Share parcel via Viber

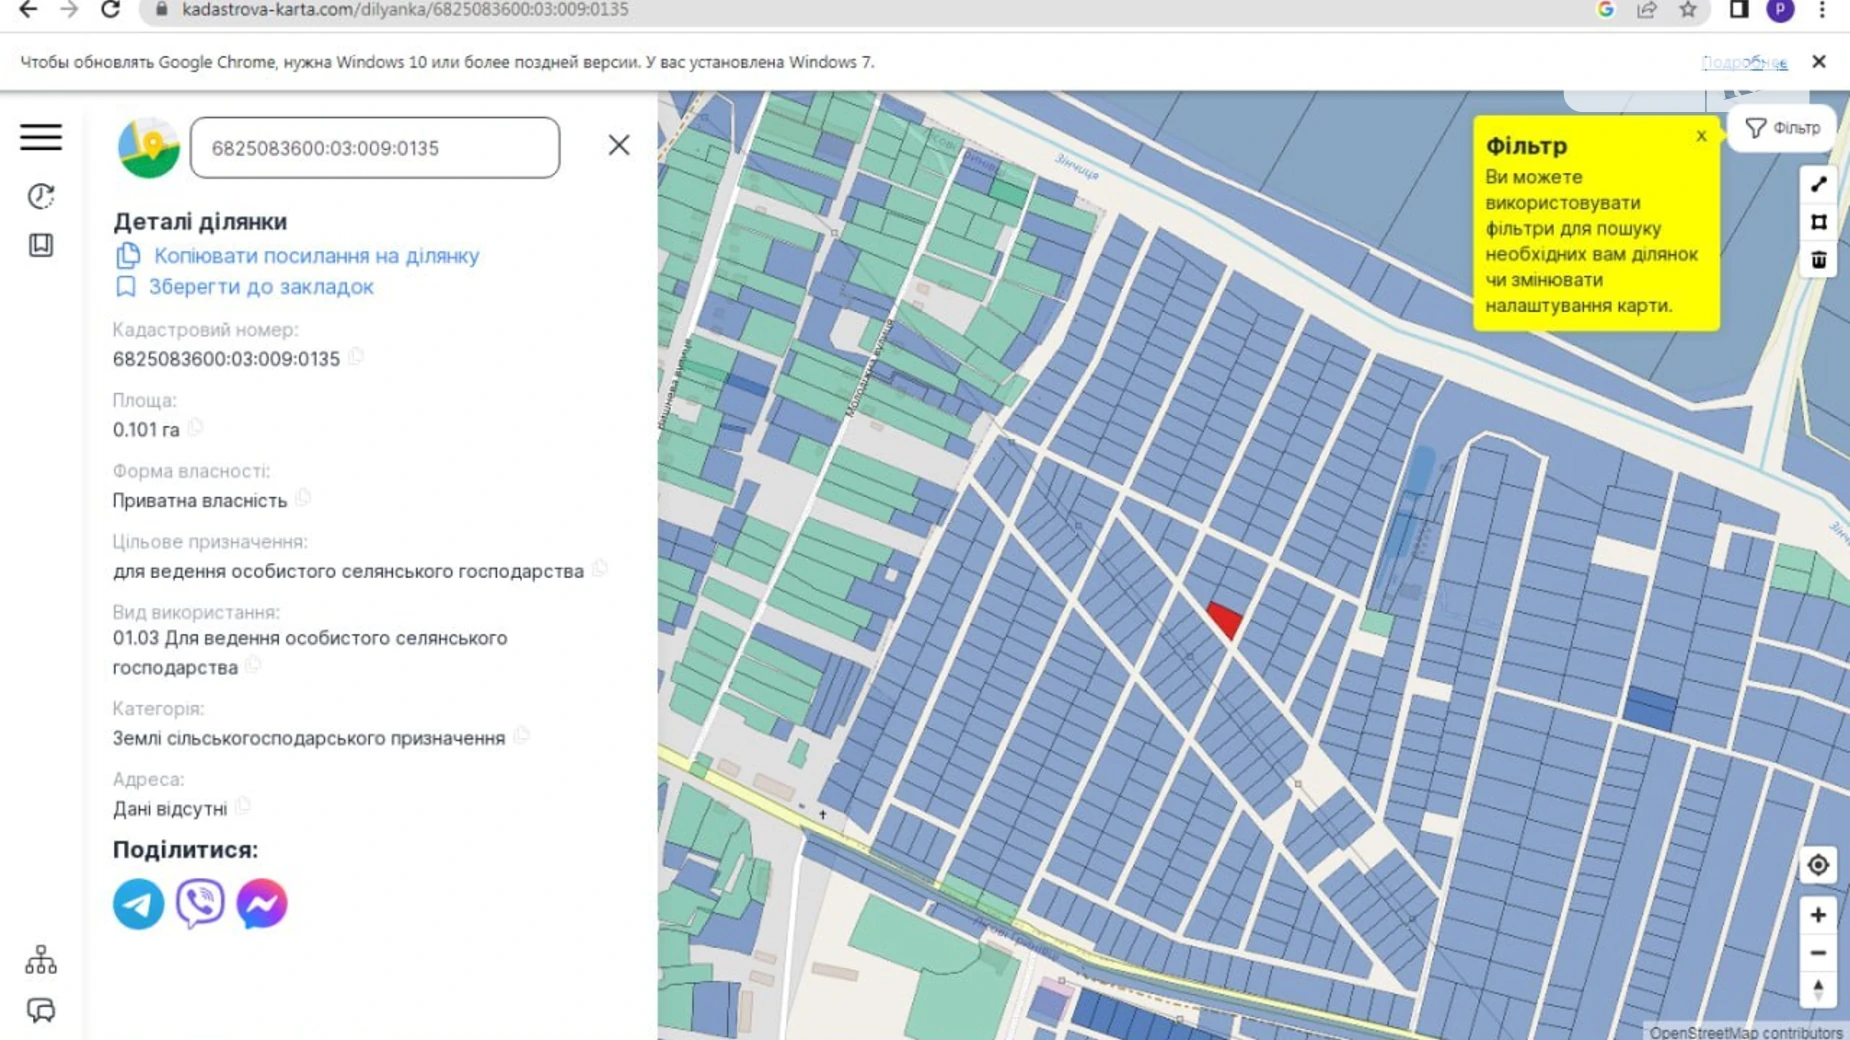[200, 904]
